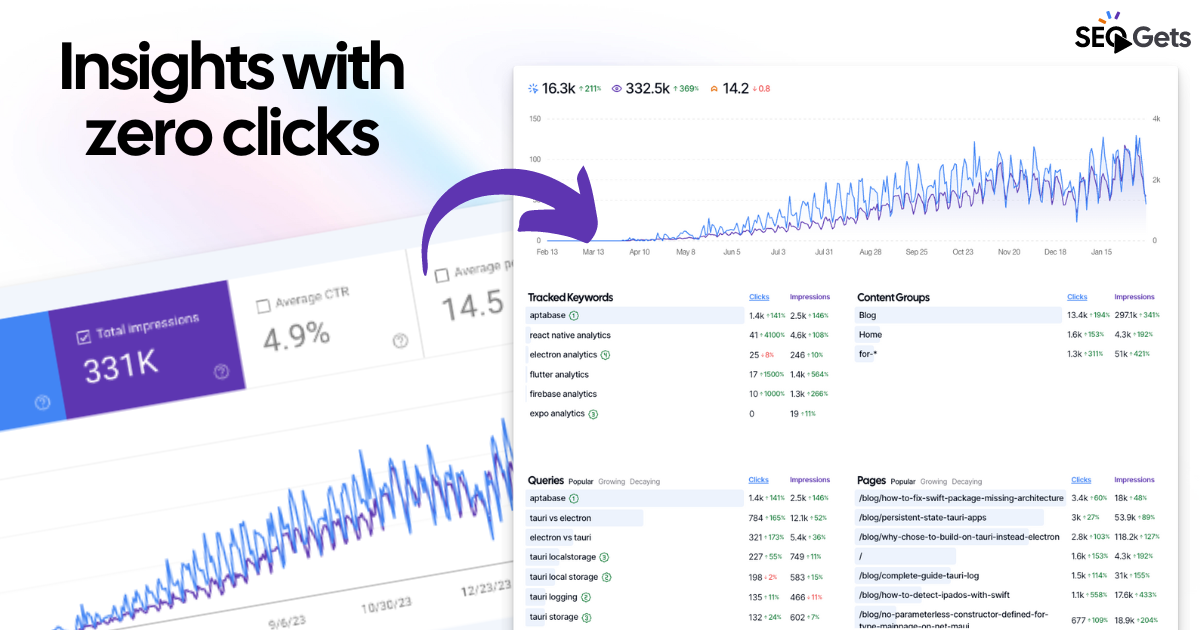Sort Pages by Impressions
1200x630 pixels.
(x=1134, y=480)
